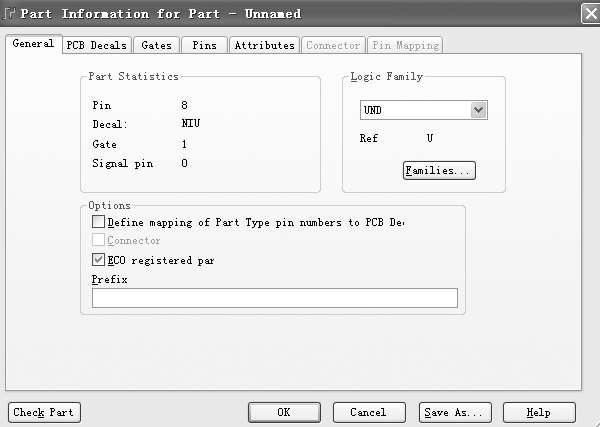Viewport: 600px width, 427px height.
Task: Cancel the part information changes
Action: click(x=368, y=412)
